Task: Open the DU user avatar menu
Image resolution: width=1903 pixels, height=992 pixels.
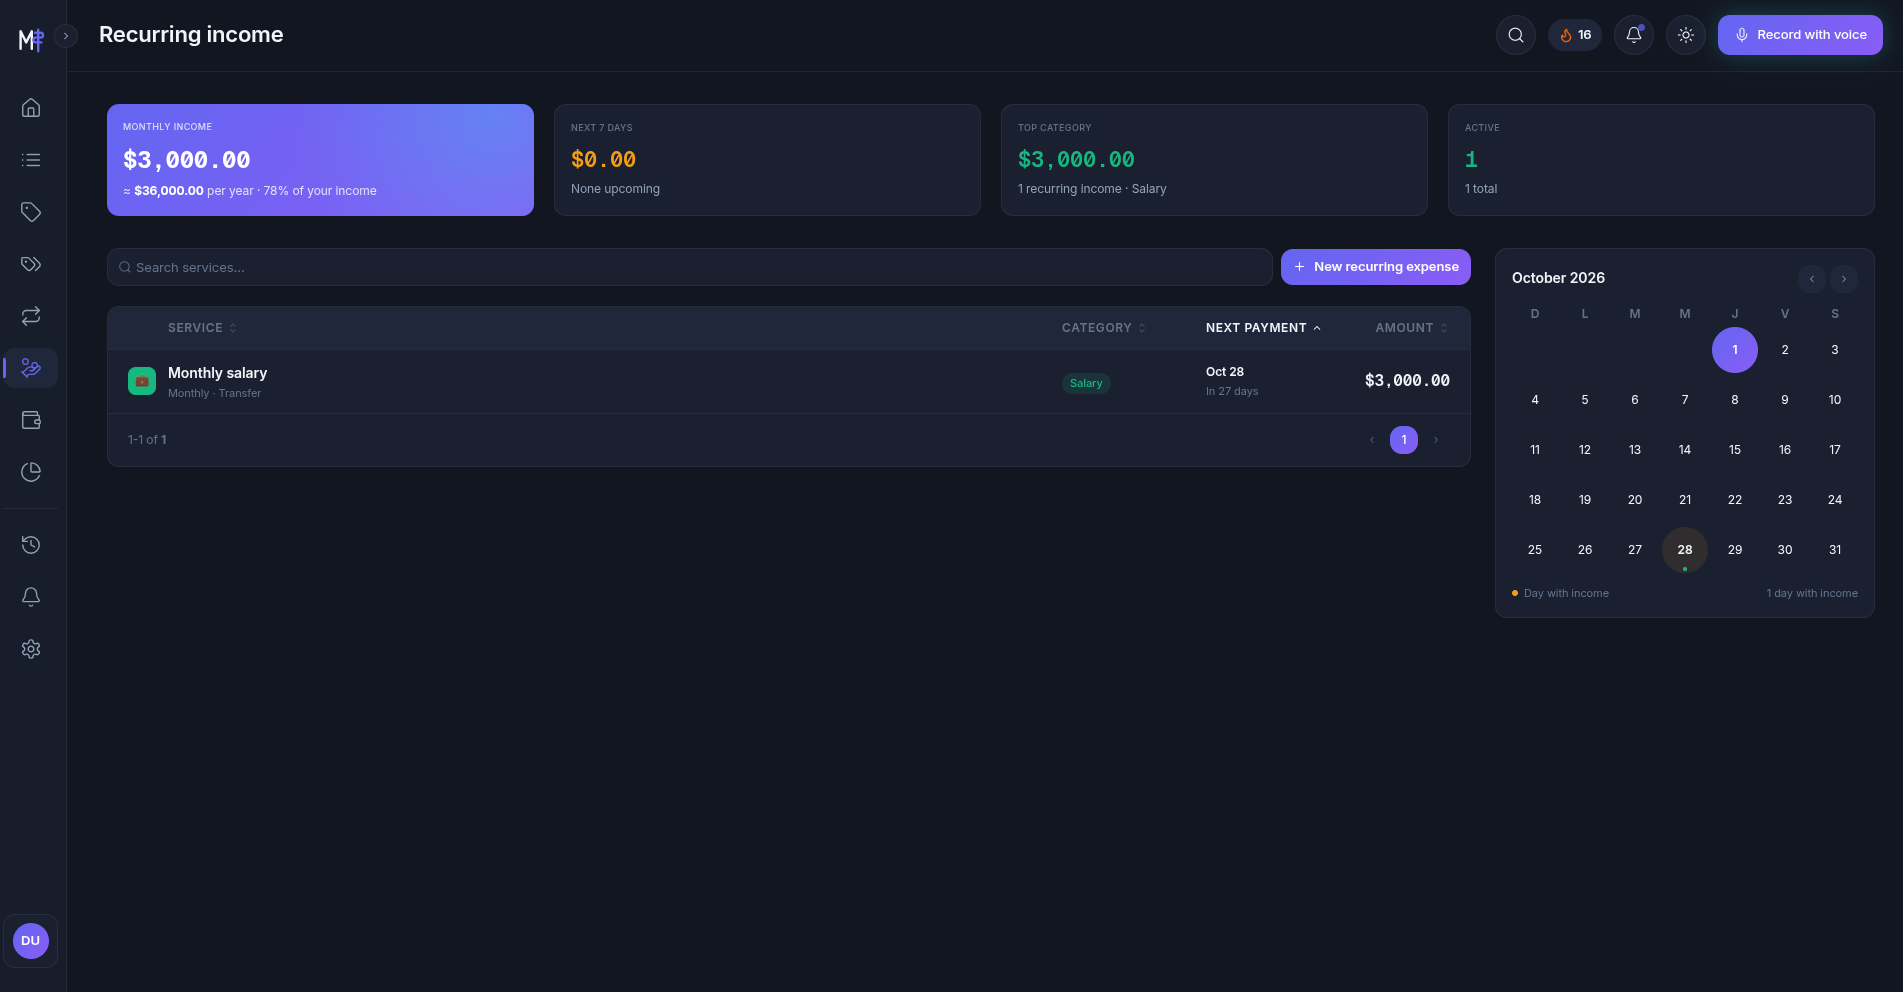Action: pyautogui.click(x=31, y=941)
